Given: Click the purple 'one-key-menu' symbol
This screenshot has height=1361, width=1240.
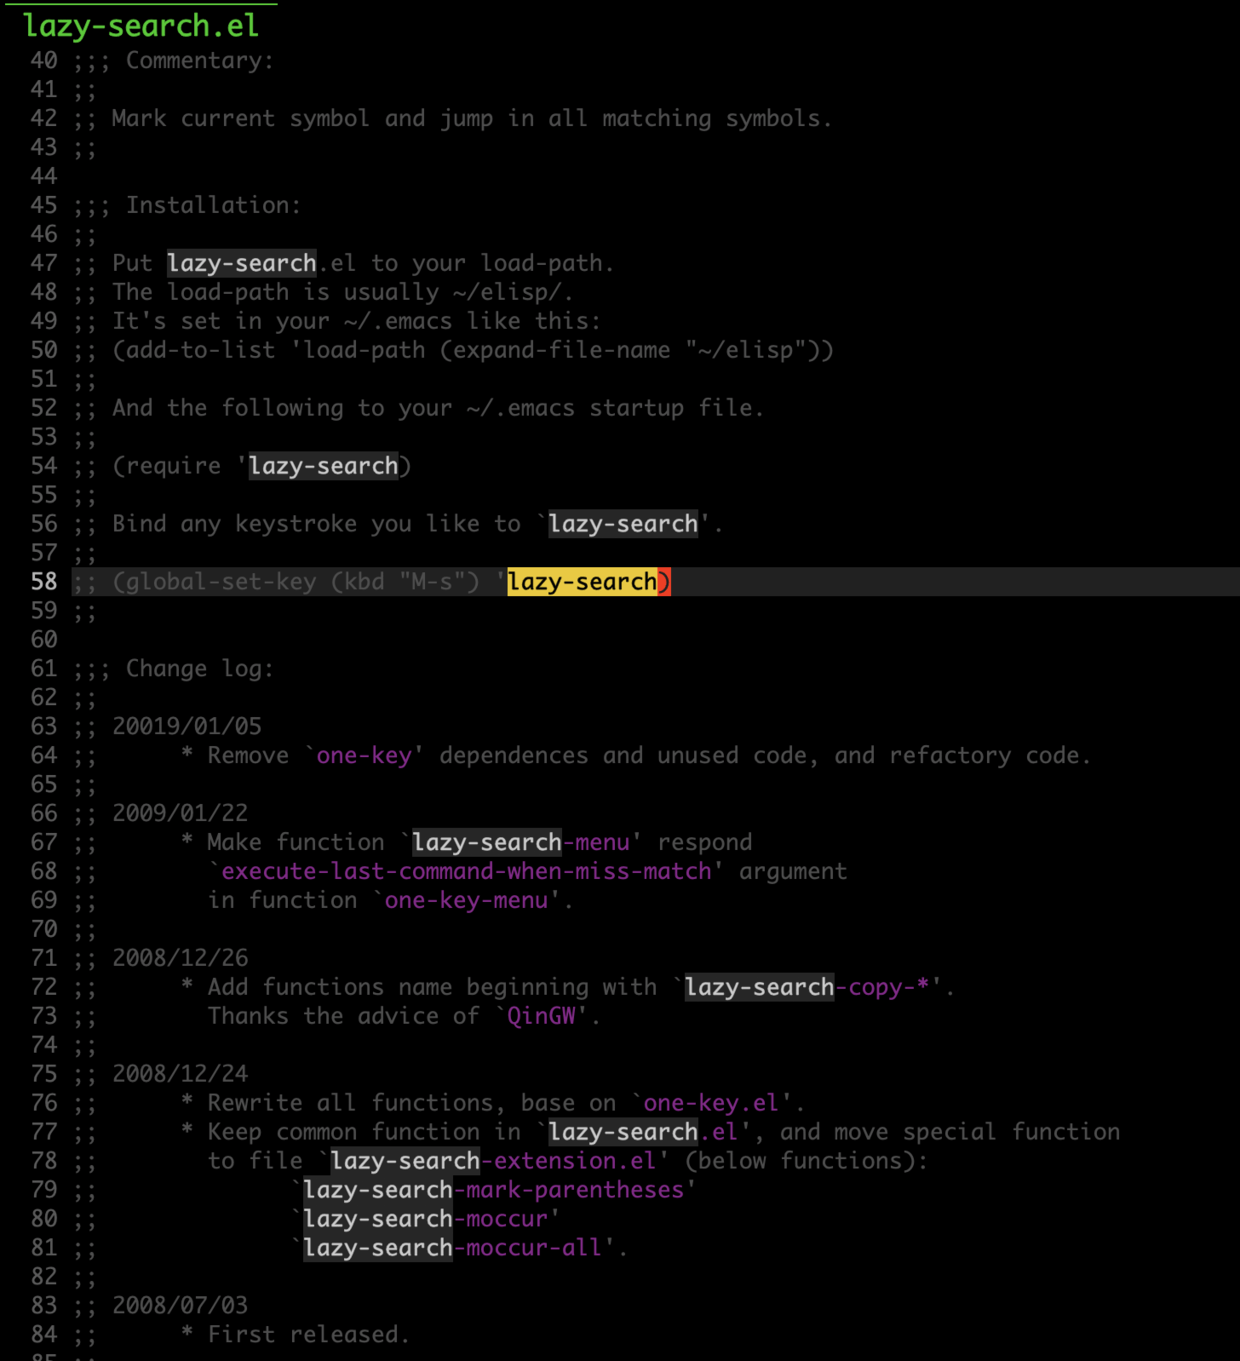Looking at the screenshot, I should point(466,901).
